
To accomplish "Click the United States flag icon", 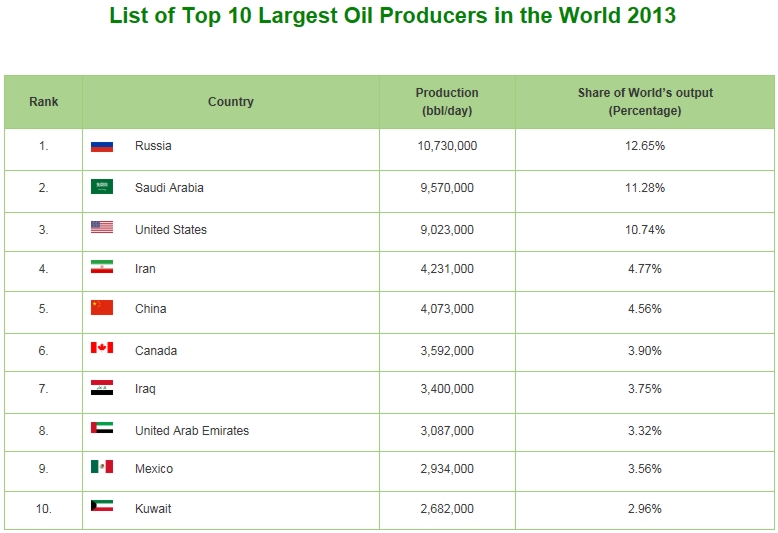I will [102, 228].
